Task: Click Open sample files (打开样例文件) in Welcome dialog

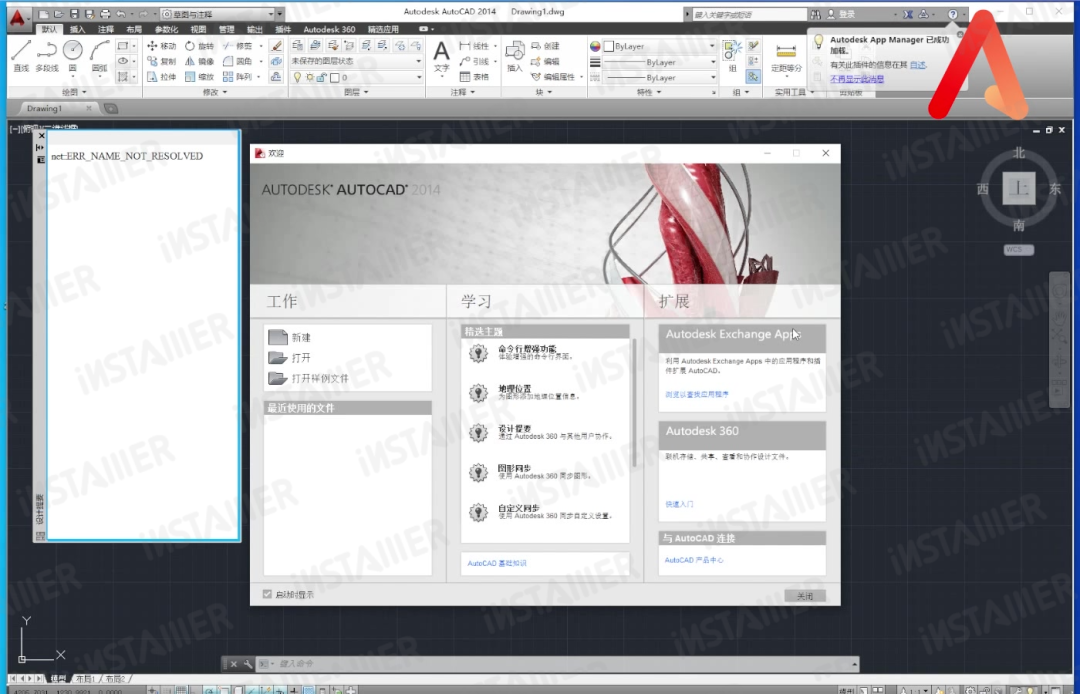Action: (x=308, y=378)
